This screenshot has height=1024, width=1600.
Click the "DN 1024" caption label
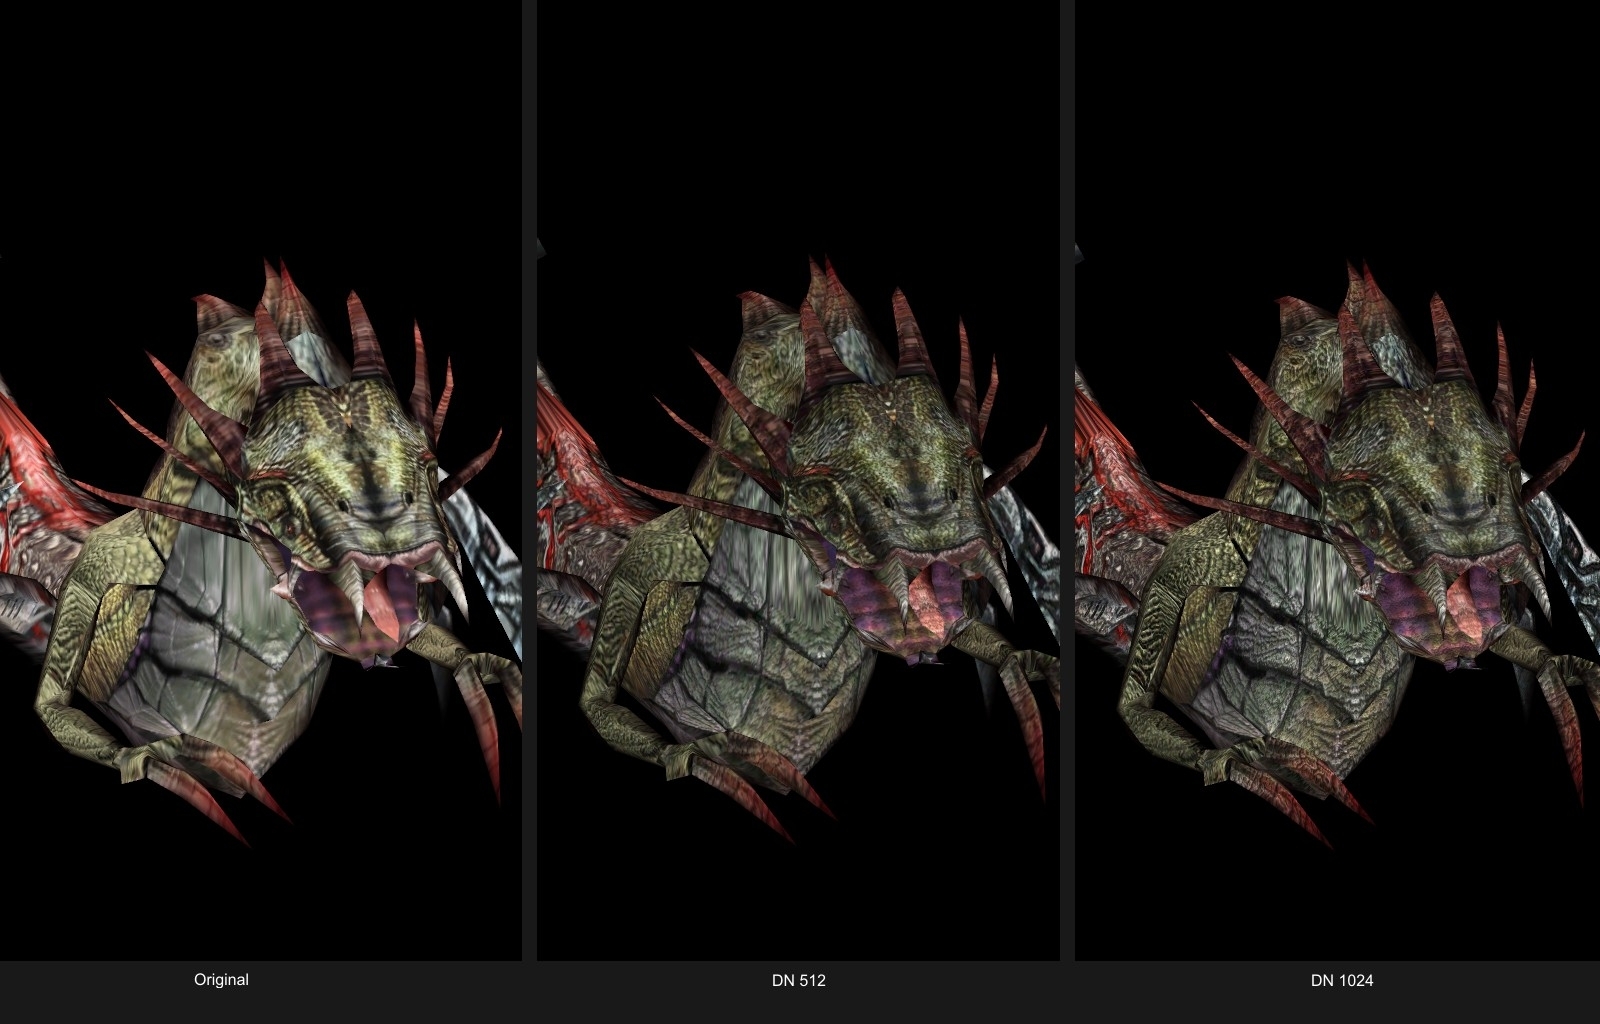tap(1341, 980)
